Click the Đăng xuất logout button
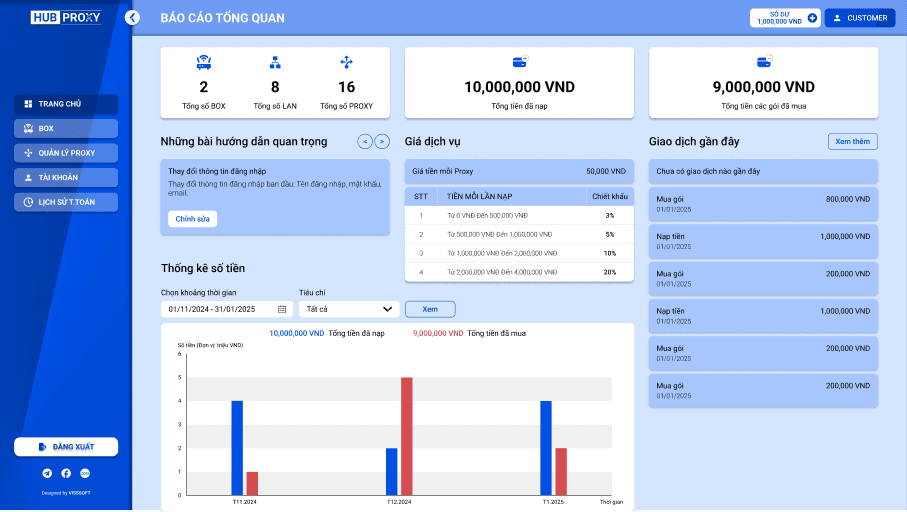Viewport: 907px width, 512px height. coord(66,447)
